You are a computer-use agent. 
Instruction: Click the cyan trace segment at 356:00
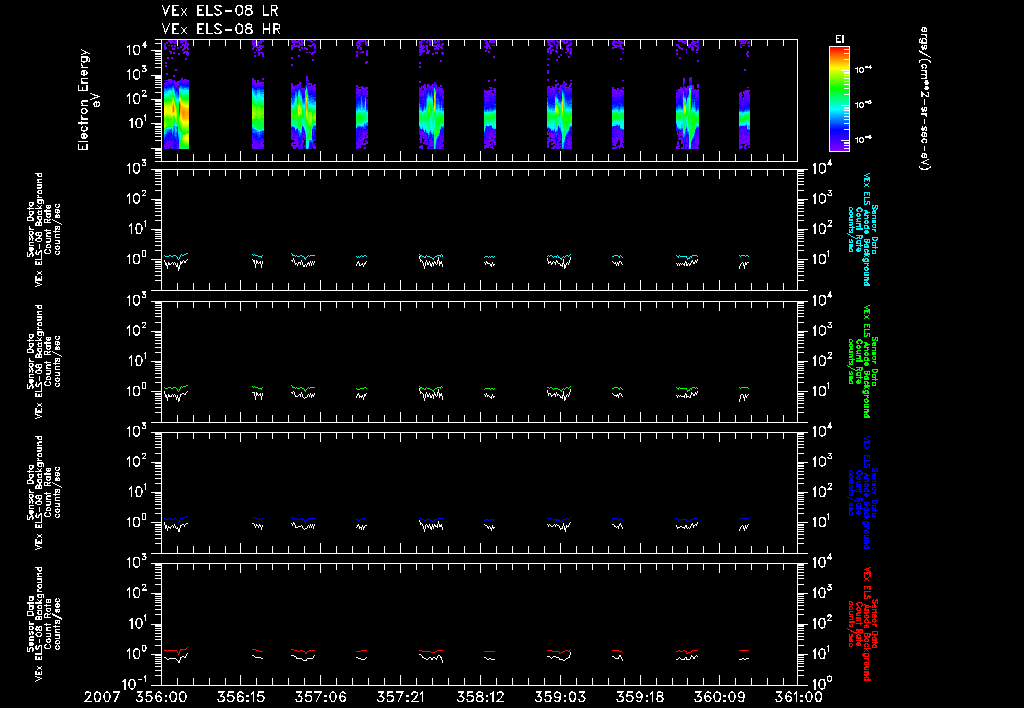(176, 255)
